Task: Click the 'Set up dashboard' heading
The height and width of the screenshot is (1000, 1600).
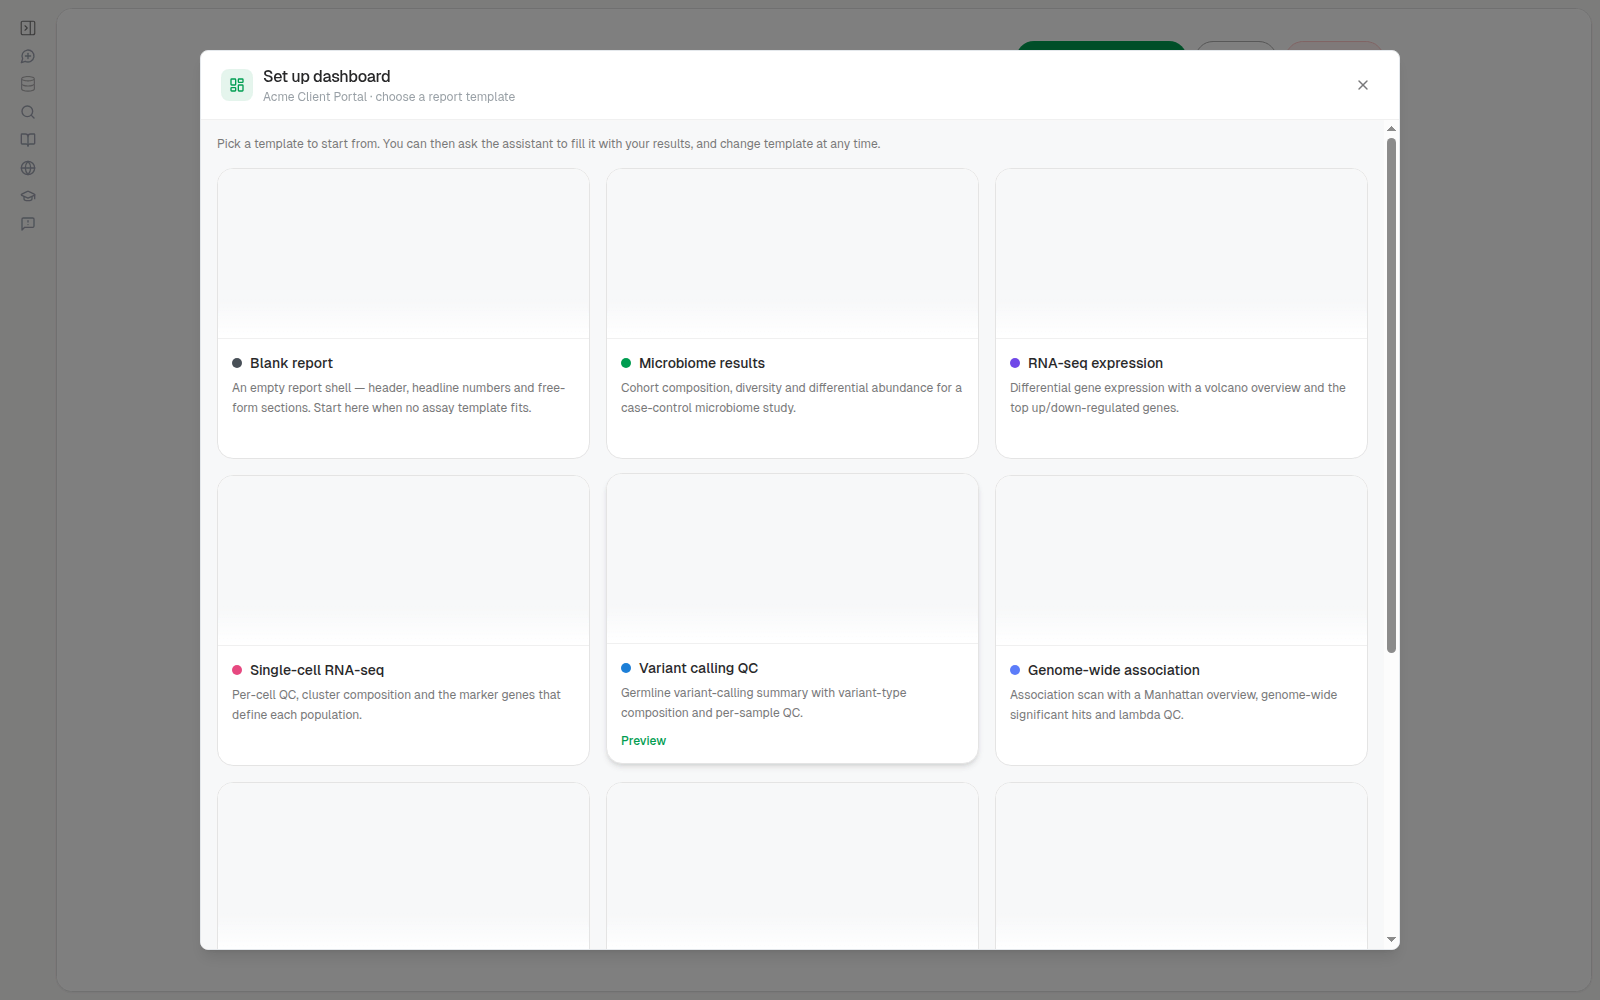Action: (x=327, y=76)
